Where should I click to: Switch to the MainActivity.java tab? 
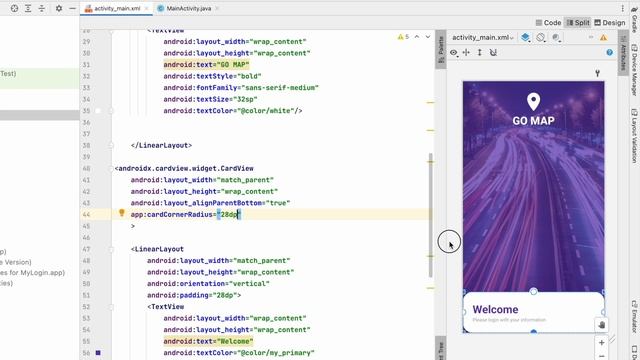point(184,8)
